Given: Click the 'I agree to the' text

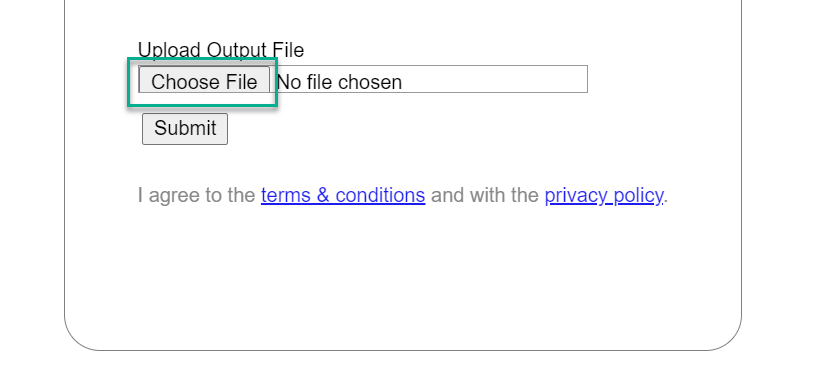Looking at the screenshot, I should coord(197,196).
